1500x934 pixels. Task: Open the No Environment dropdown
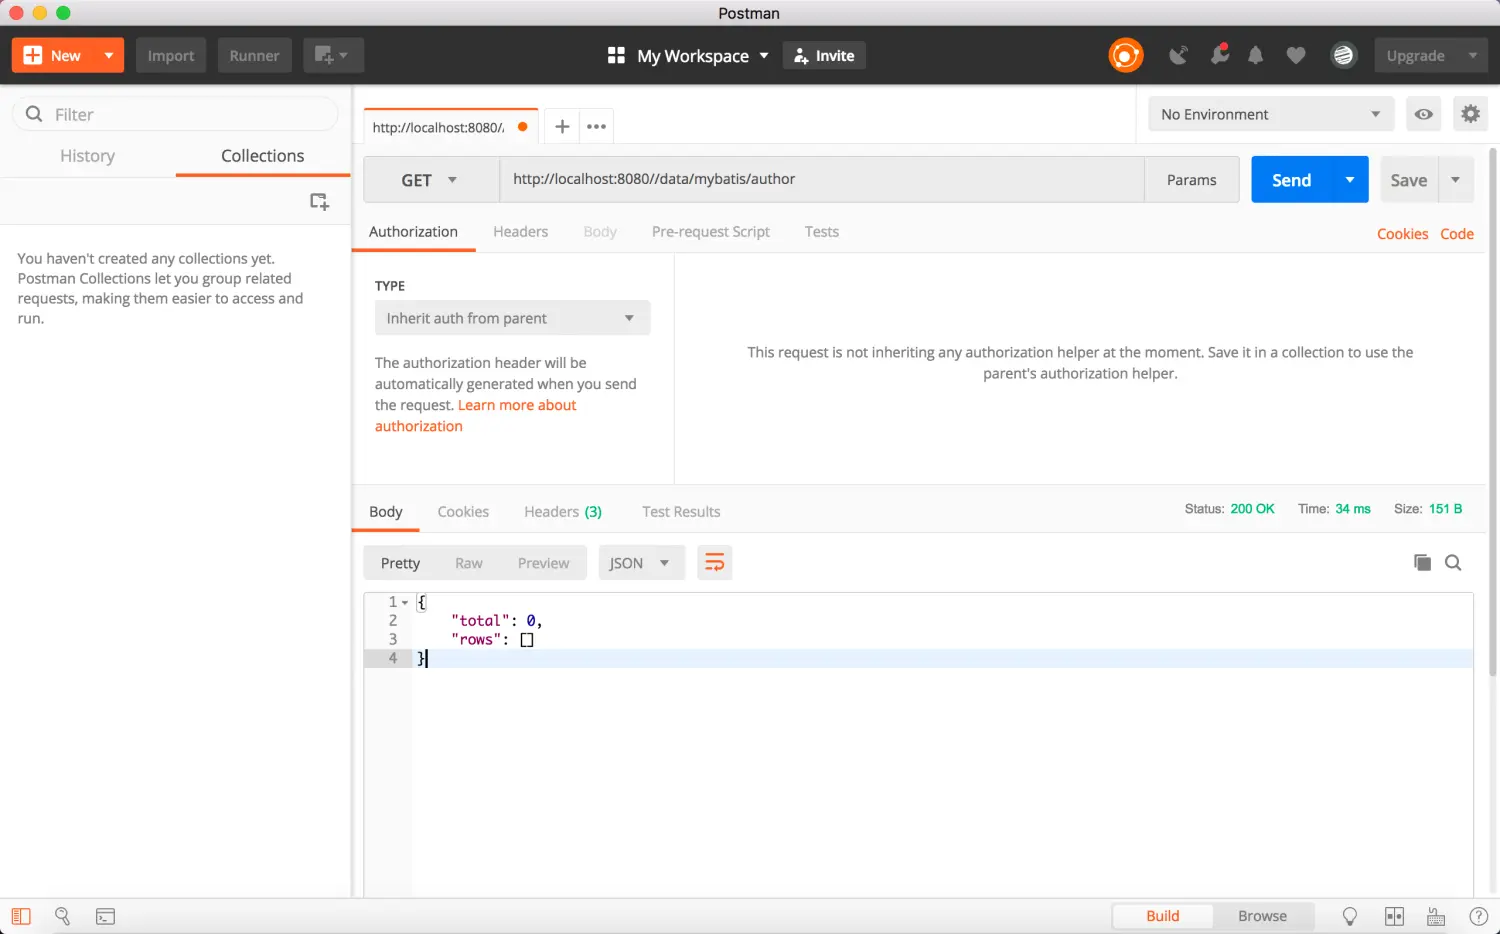click(x=1271, y=114)
